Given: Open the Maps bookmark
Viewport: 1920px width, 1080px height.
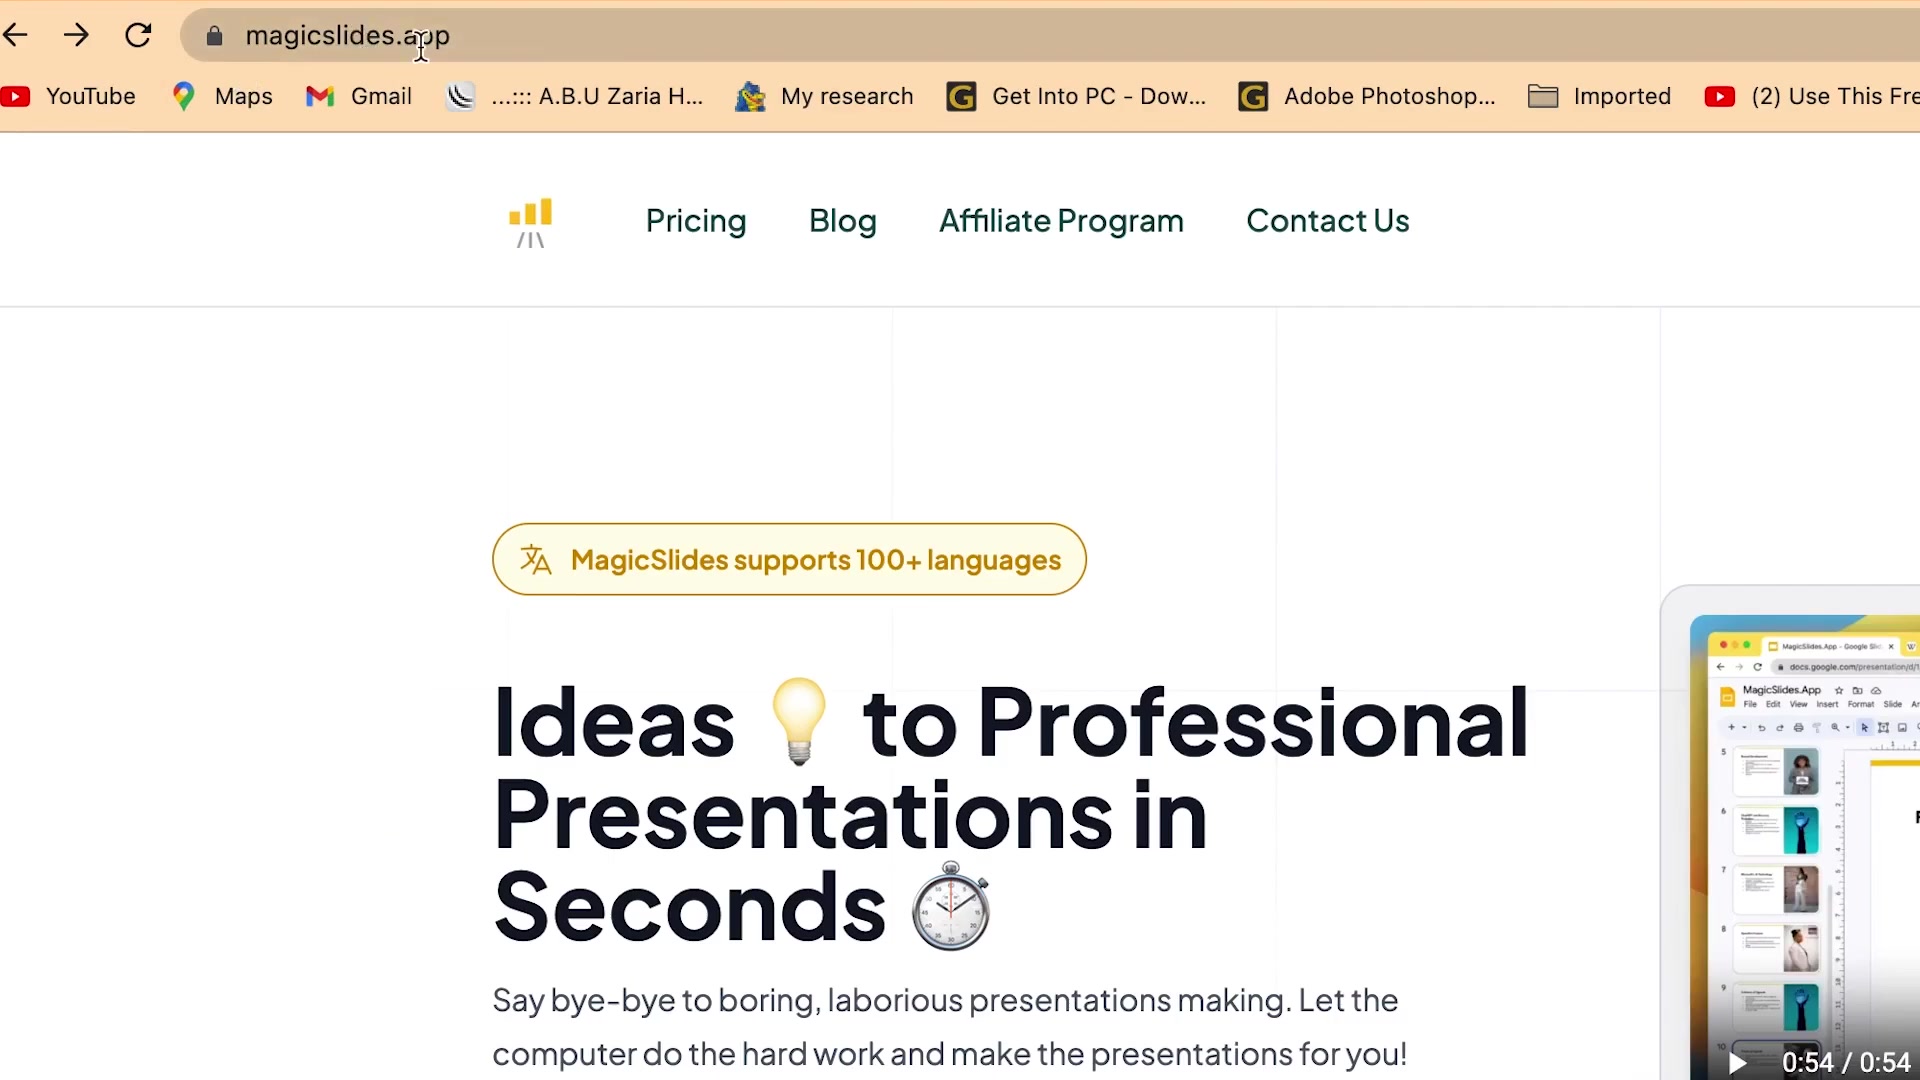Looking at the screenshot, I should click(222, 97).
